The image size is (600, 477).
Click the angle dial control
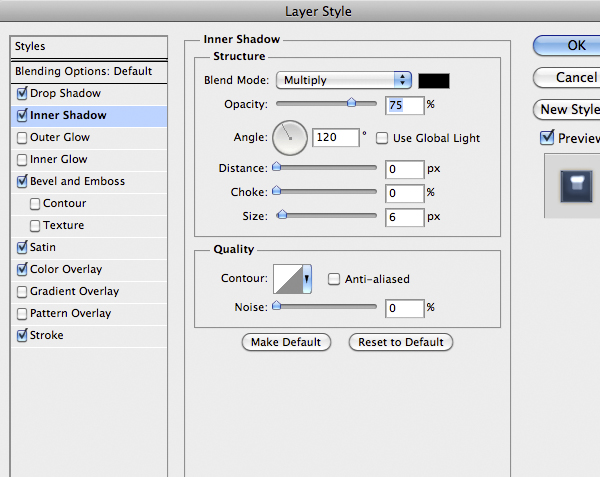291,137
